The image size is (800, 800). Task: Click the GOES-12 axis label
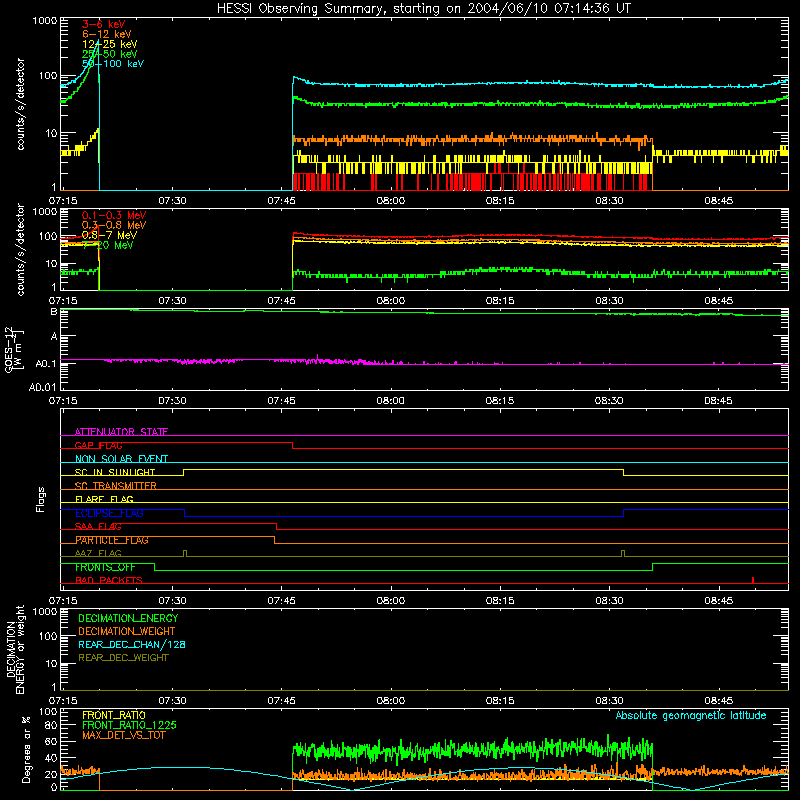tap(13, 349)
